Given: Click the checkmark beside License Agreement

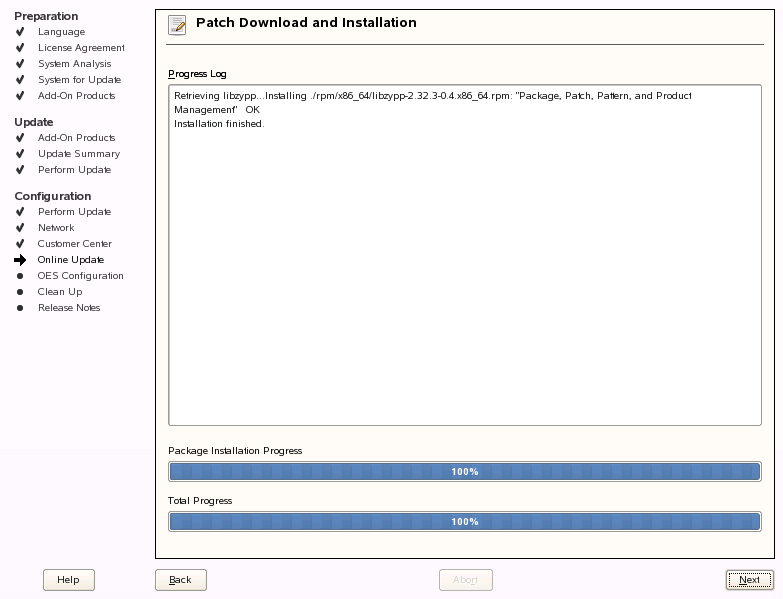Looking at the screenshot, I should (x=20, y=48).
